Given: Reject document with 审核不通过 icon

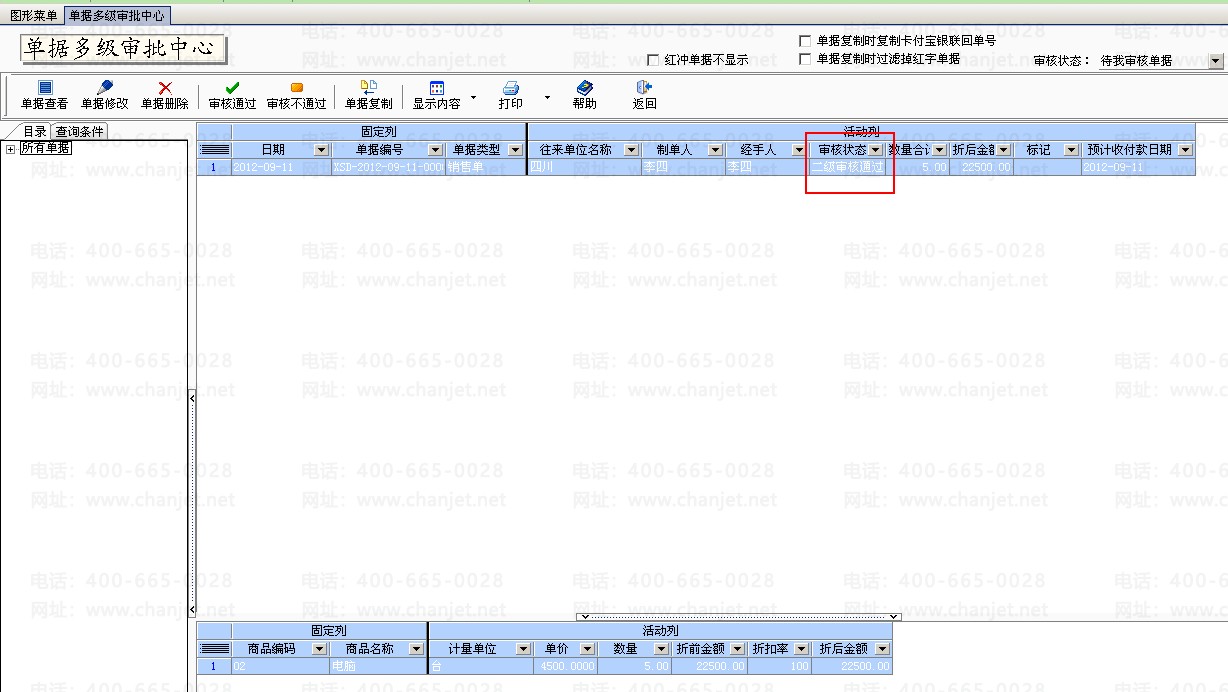Looking at the screenshot, I should (296, 89).
